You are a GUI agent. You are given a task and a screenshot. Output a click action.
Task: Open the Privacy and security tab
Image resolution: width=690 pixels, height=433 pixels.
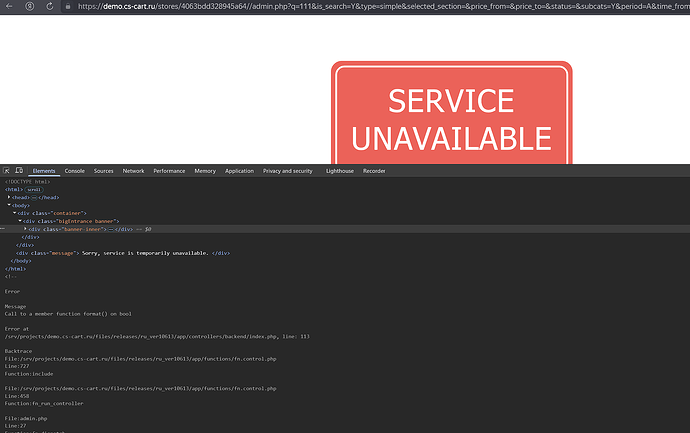coord(288,171)
